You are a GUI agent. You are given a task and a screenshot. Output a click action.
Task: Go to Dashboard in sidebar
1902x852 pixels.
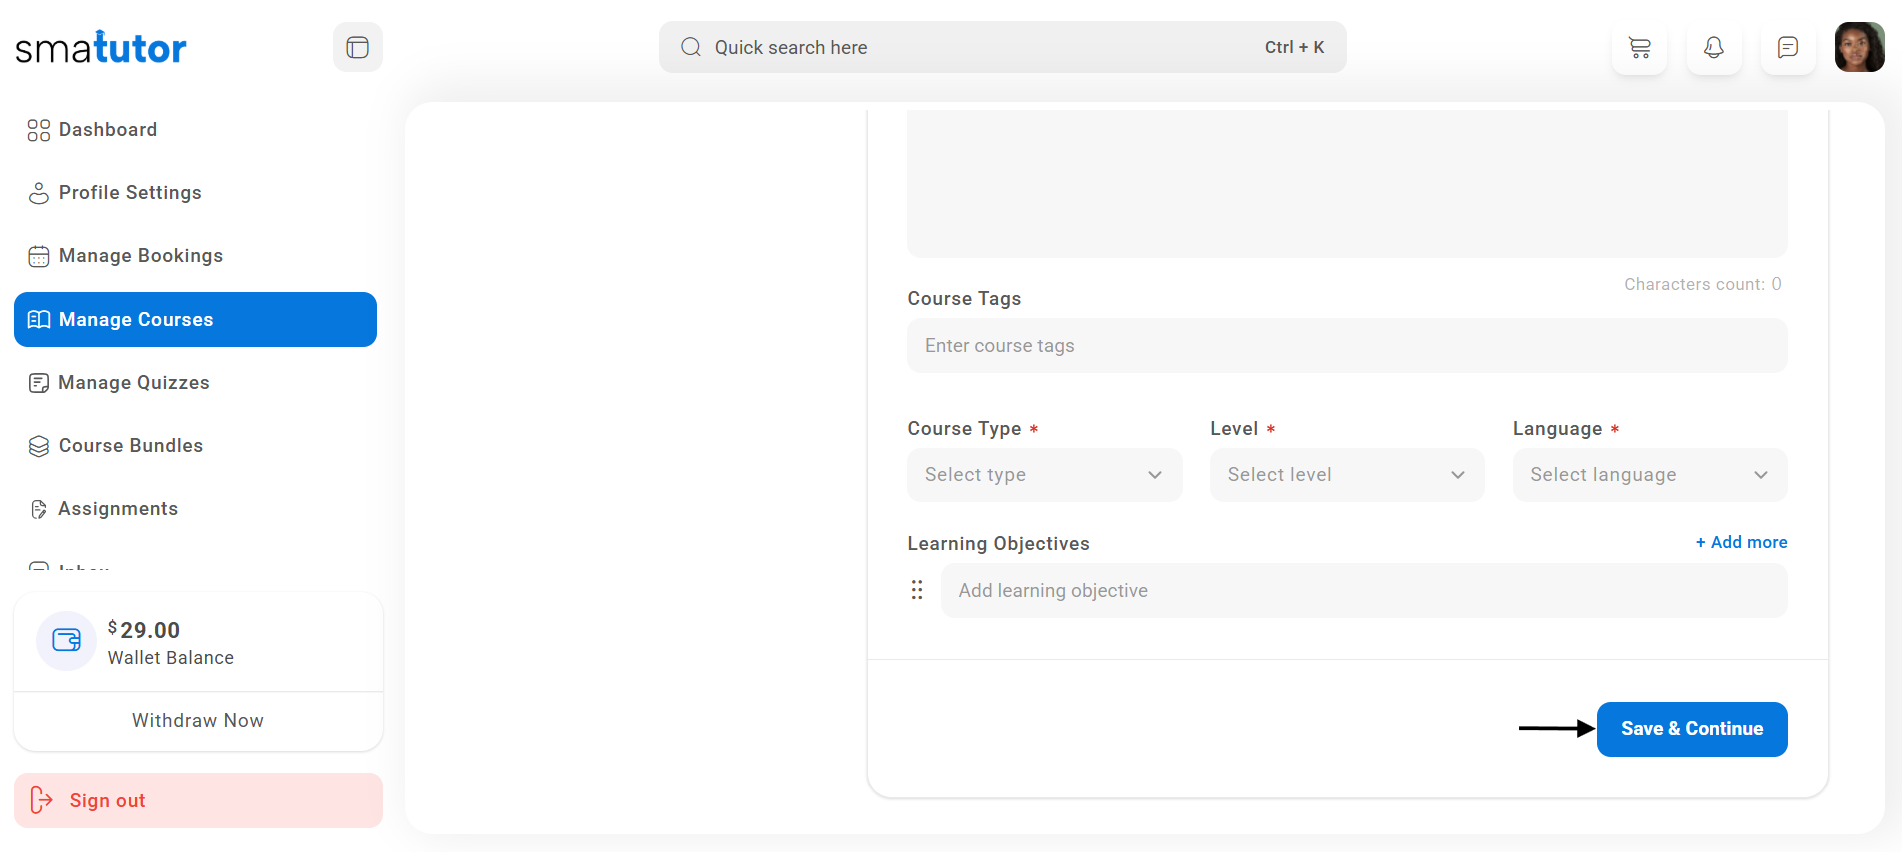click(x=107, y=130)
